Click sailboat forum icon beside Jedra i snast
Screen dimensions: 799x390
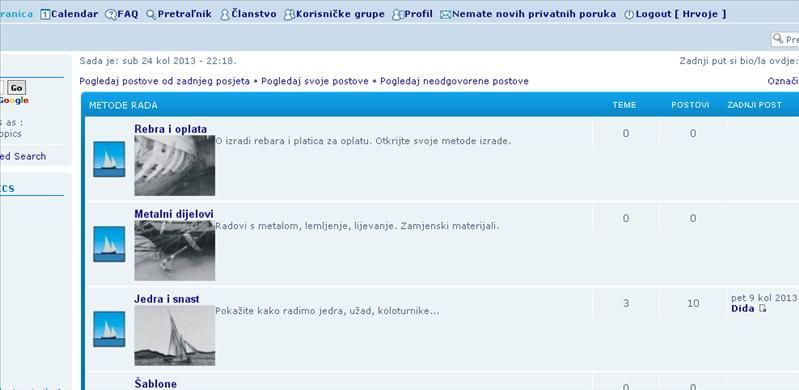pyautogui.click(x=109, y=329)
